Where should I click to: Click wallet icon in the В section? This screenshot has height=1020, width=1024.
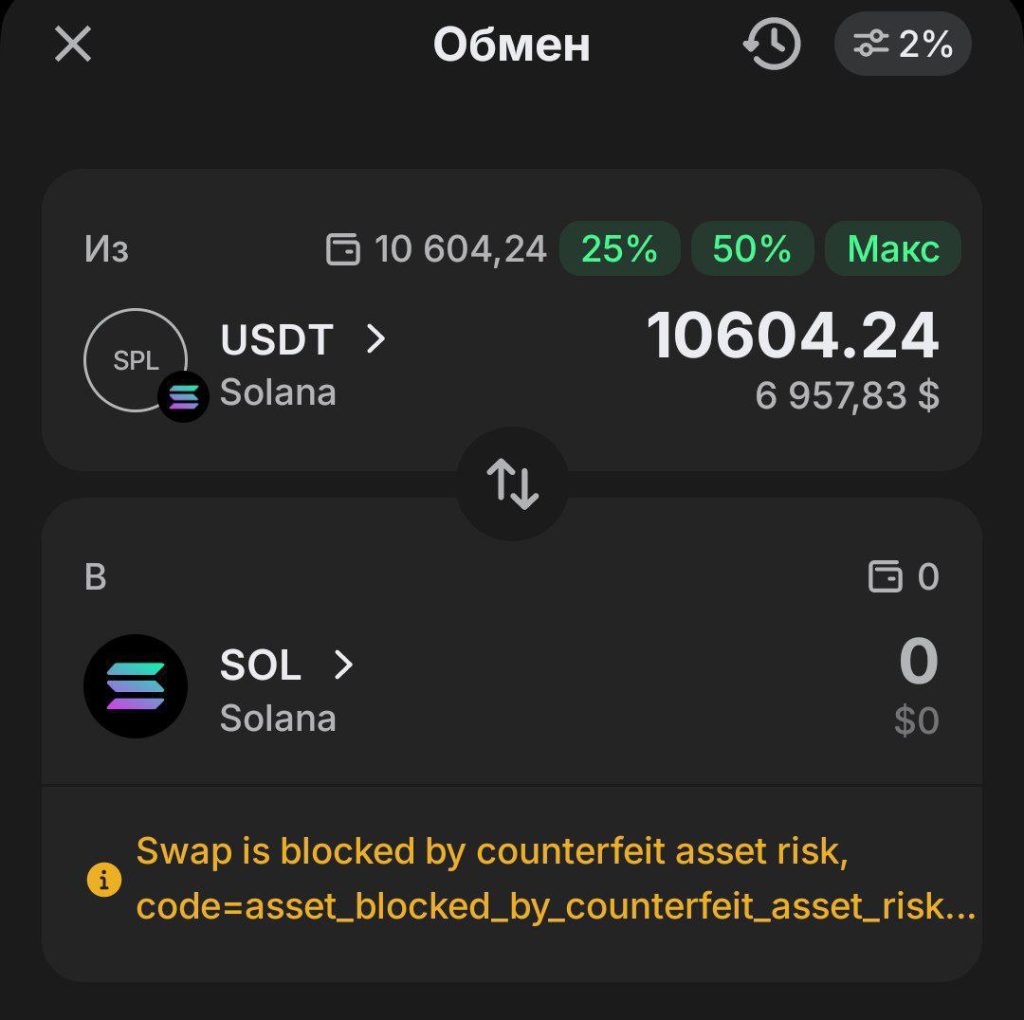point(885,577)
